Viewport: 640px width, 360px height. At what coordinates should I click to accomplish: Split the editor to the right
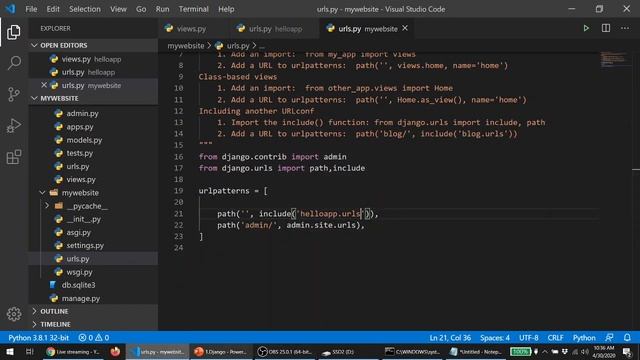[x=606, y=28]
